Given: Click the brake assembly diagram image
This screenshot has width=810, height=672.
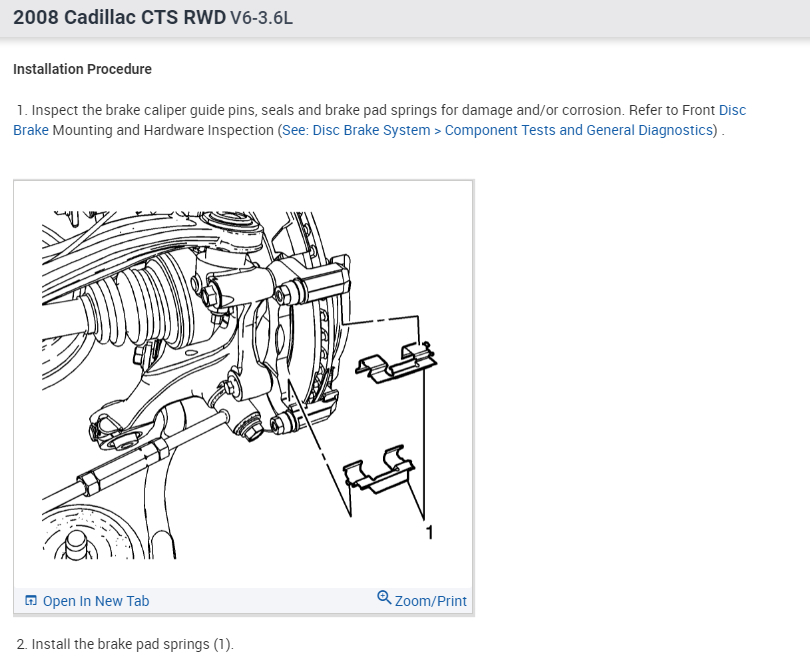Looking at the screenshot, I should pos(243,385).
